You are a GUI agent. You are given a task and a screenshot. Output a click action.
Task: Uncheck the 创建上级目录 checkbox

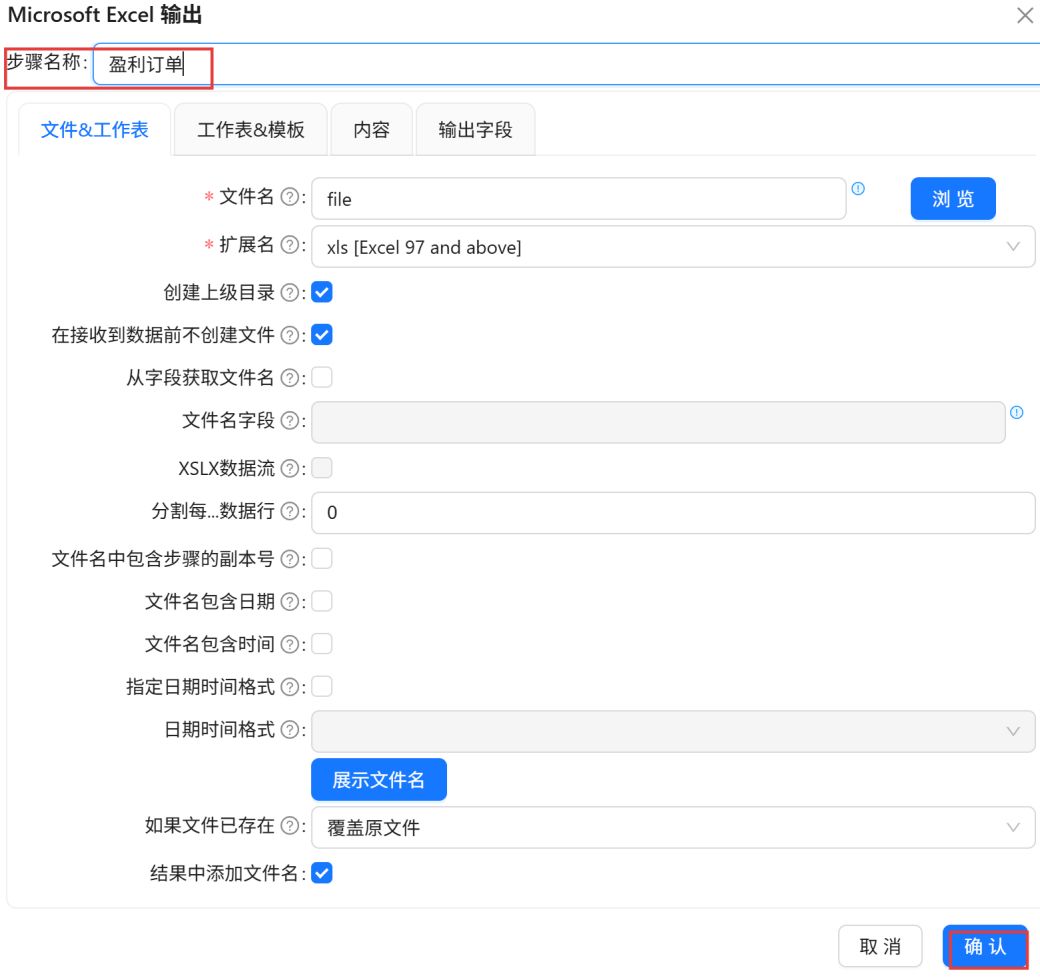point(322,292)
